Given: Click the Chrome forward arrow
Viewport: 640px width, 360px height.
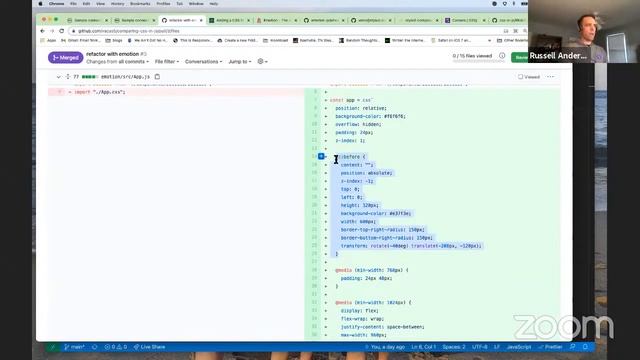Looking at the screenshot, I should tap(52, 31).
